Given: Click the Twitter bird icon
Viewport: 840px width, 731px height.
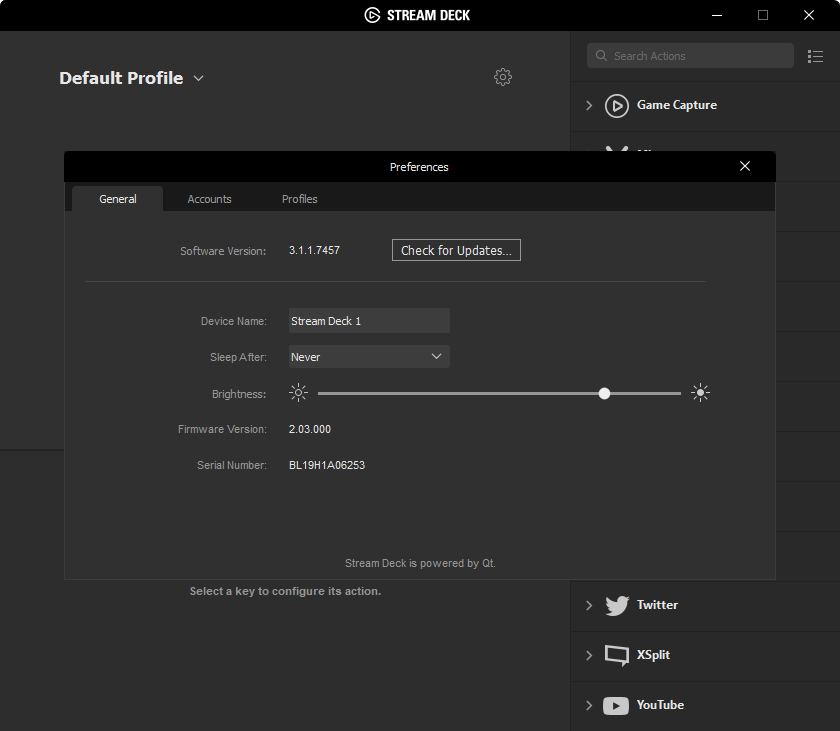Looking at the screenshot, I should 617,606.
